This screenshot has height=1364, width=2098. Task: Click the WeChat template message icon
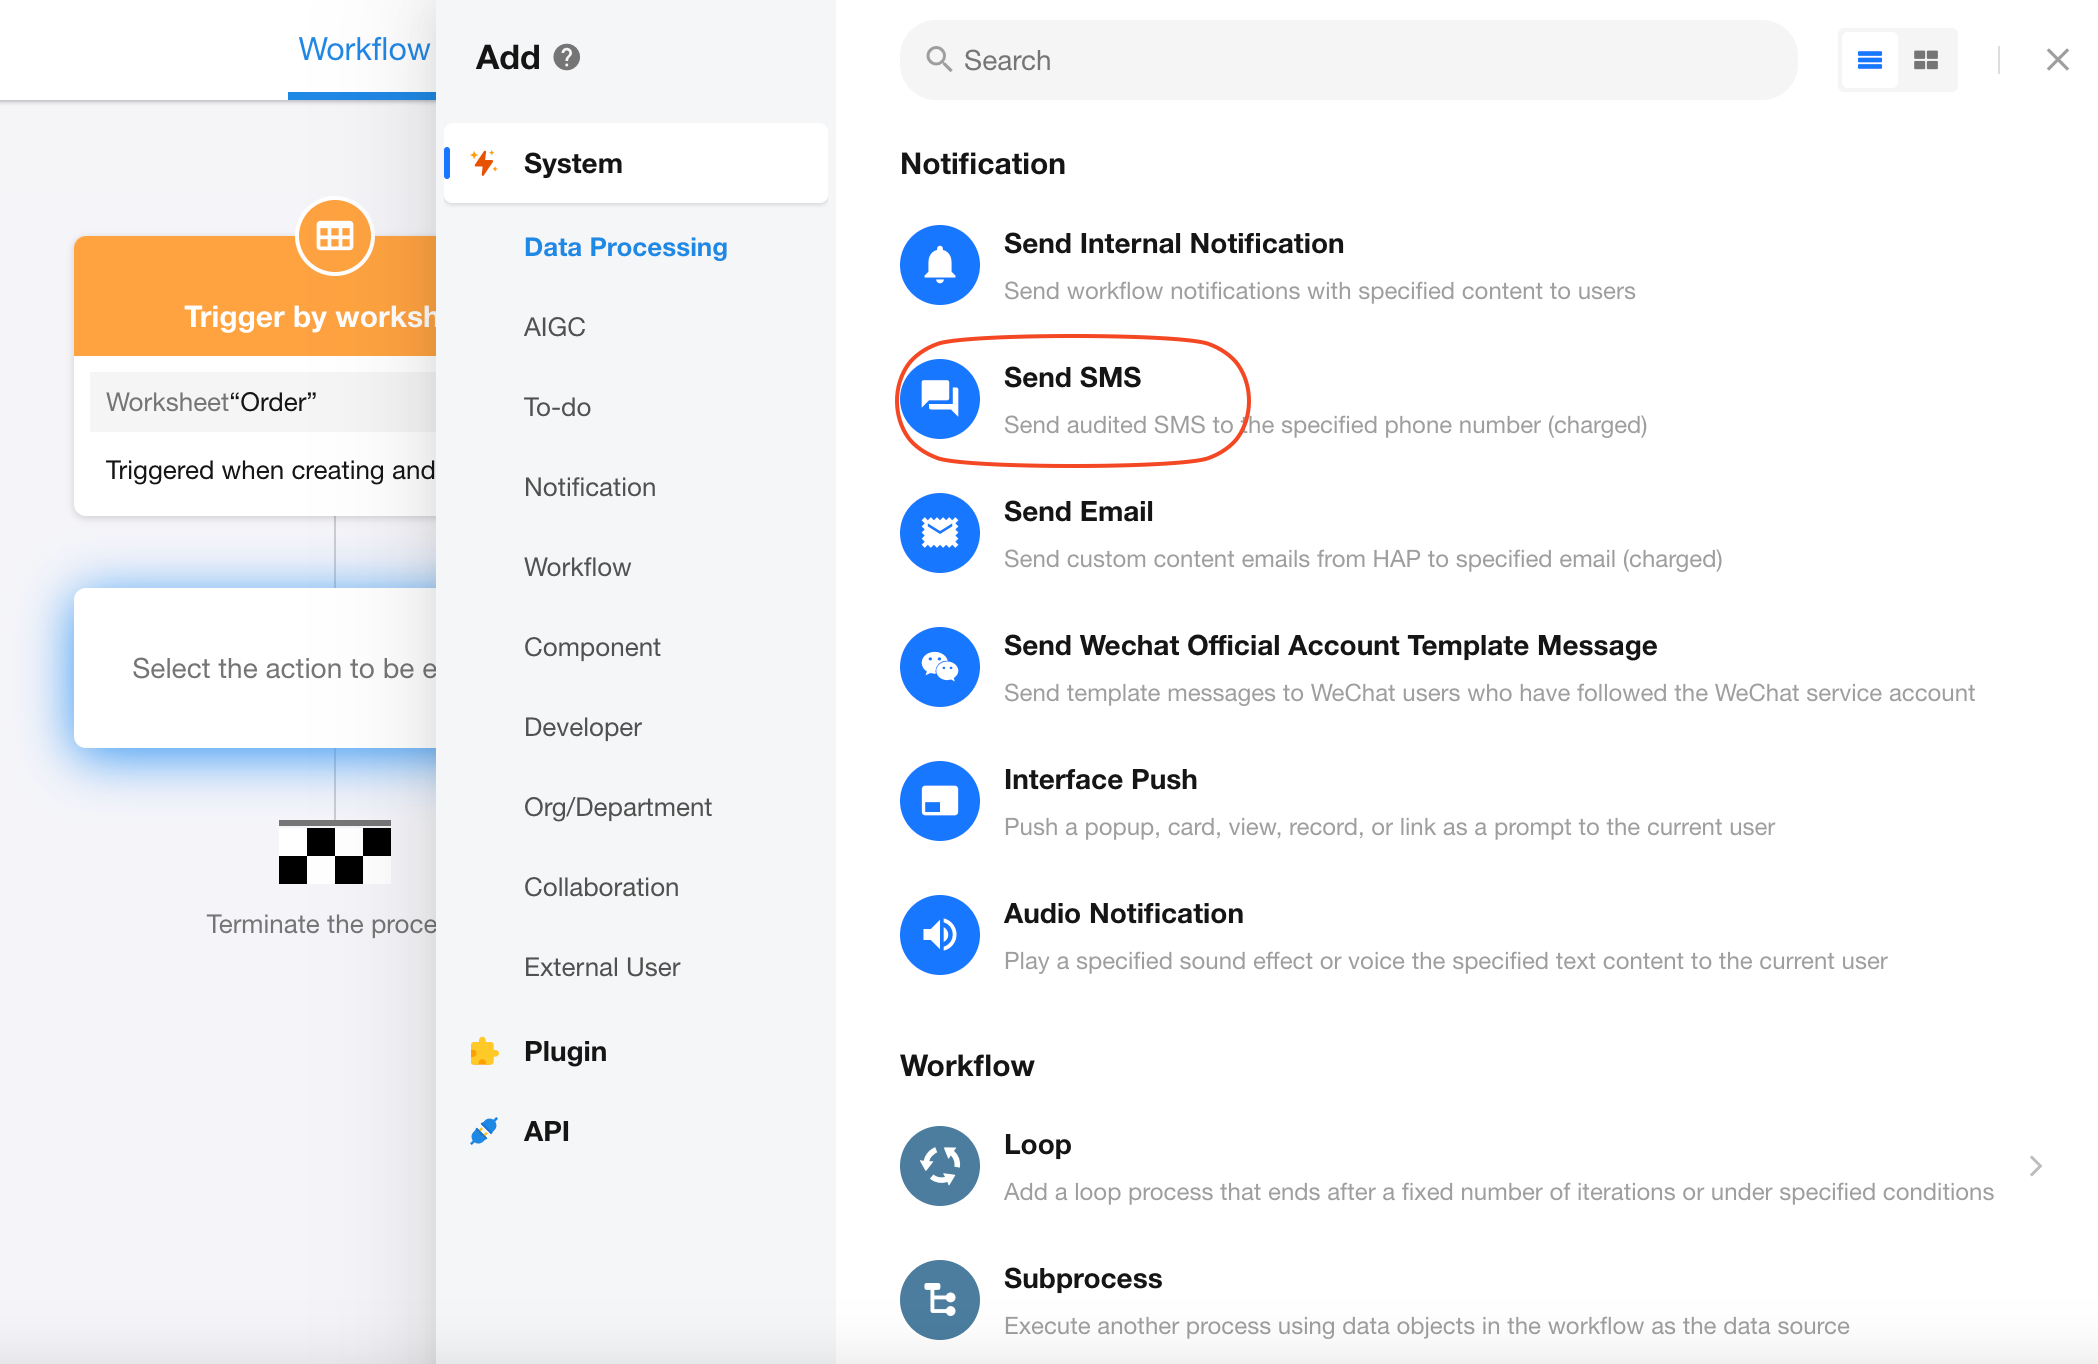pyautogui.click(x=939, y=667)
